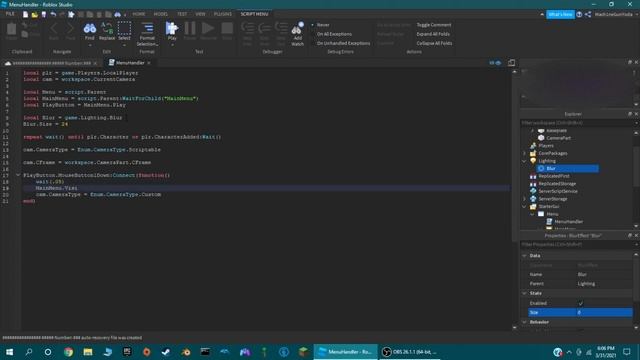
Task: Click Collapse All Folds action
Action: coord(434,43)
